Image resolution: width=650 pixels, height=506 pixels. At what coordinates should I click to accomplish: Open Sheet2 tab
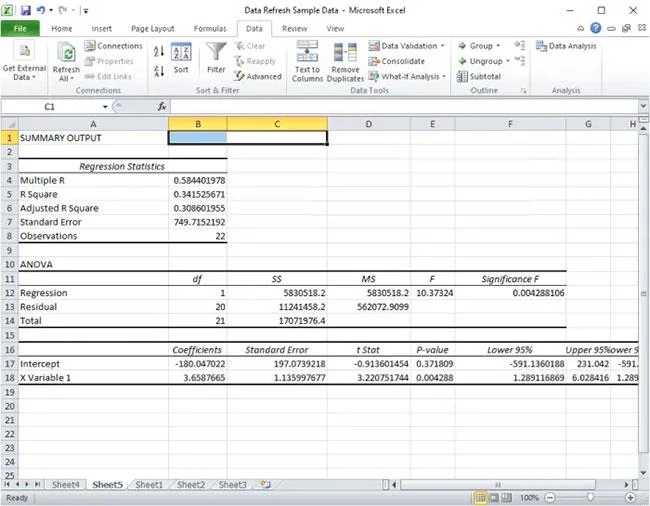[191, 484]
